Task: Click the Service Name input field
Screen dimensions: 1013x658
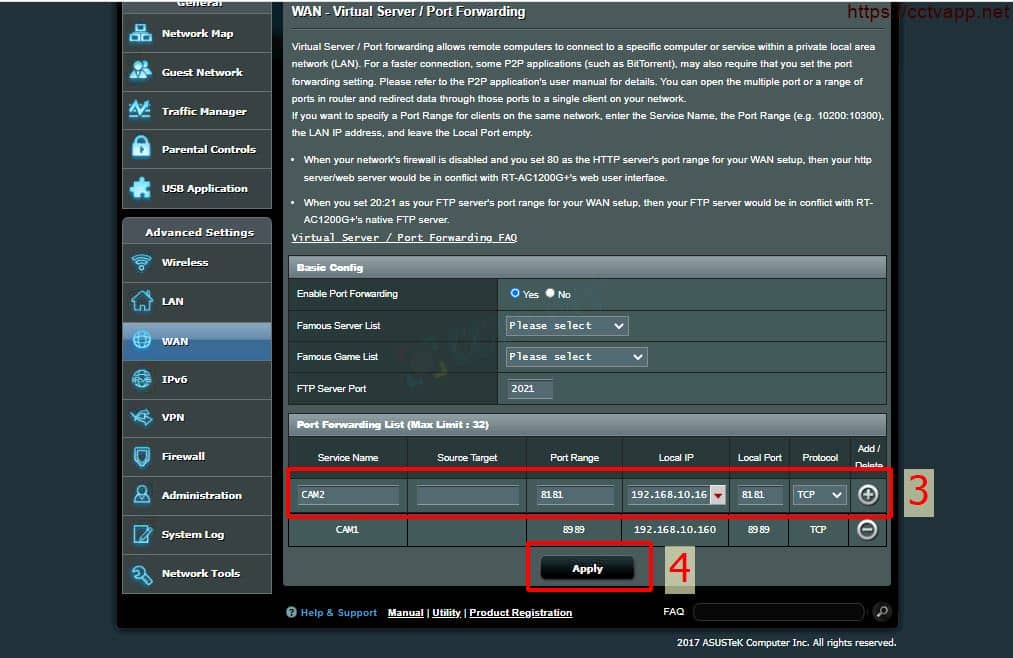Action: [x=348, y=494]
